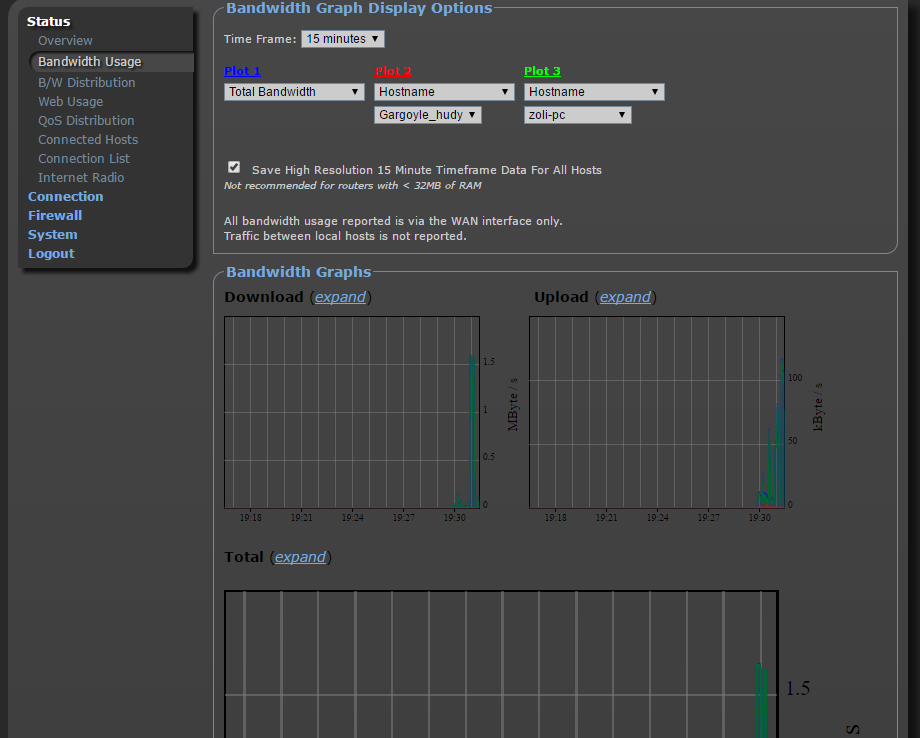Click the Upload bandwidth graph
Screen dimensions: 920x738
(x=657, y=412)
